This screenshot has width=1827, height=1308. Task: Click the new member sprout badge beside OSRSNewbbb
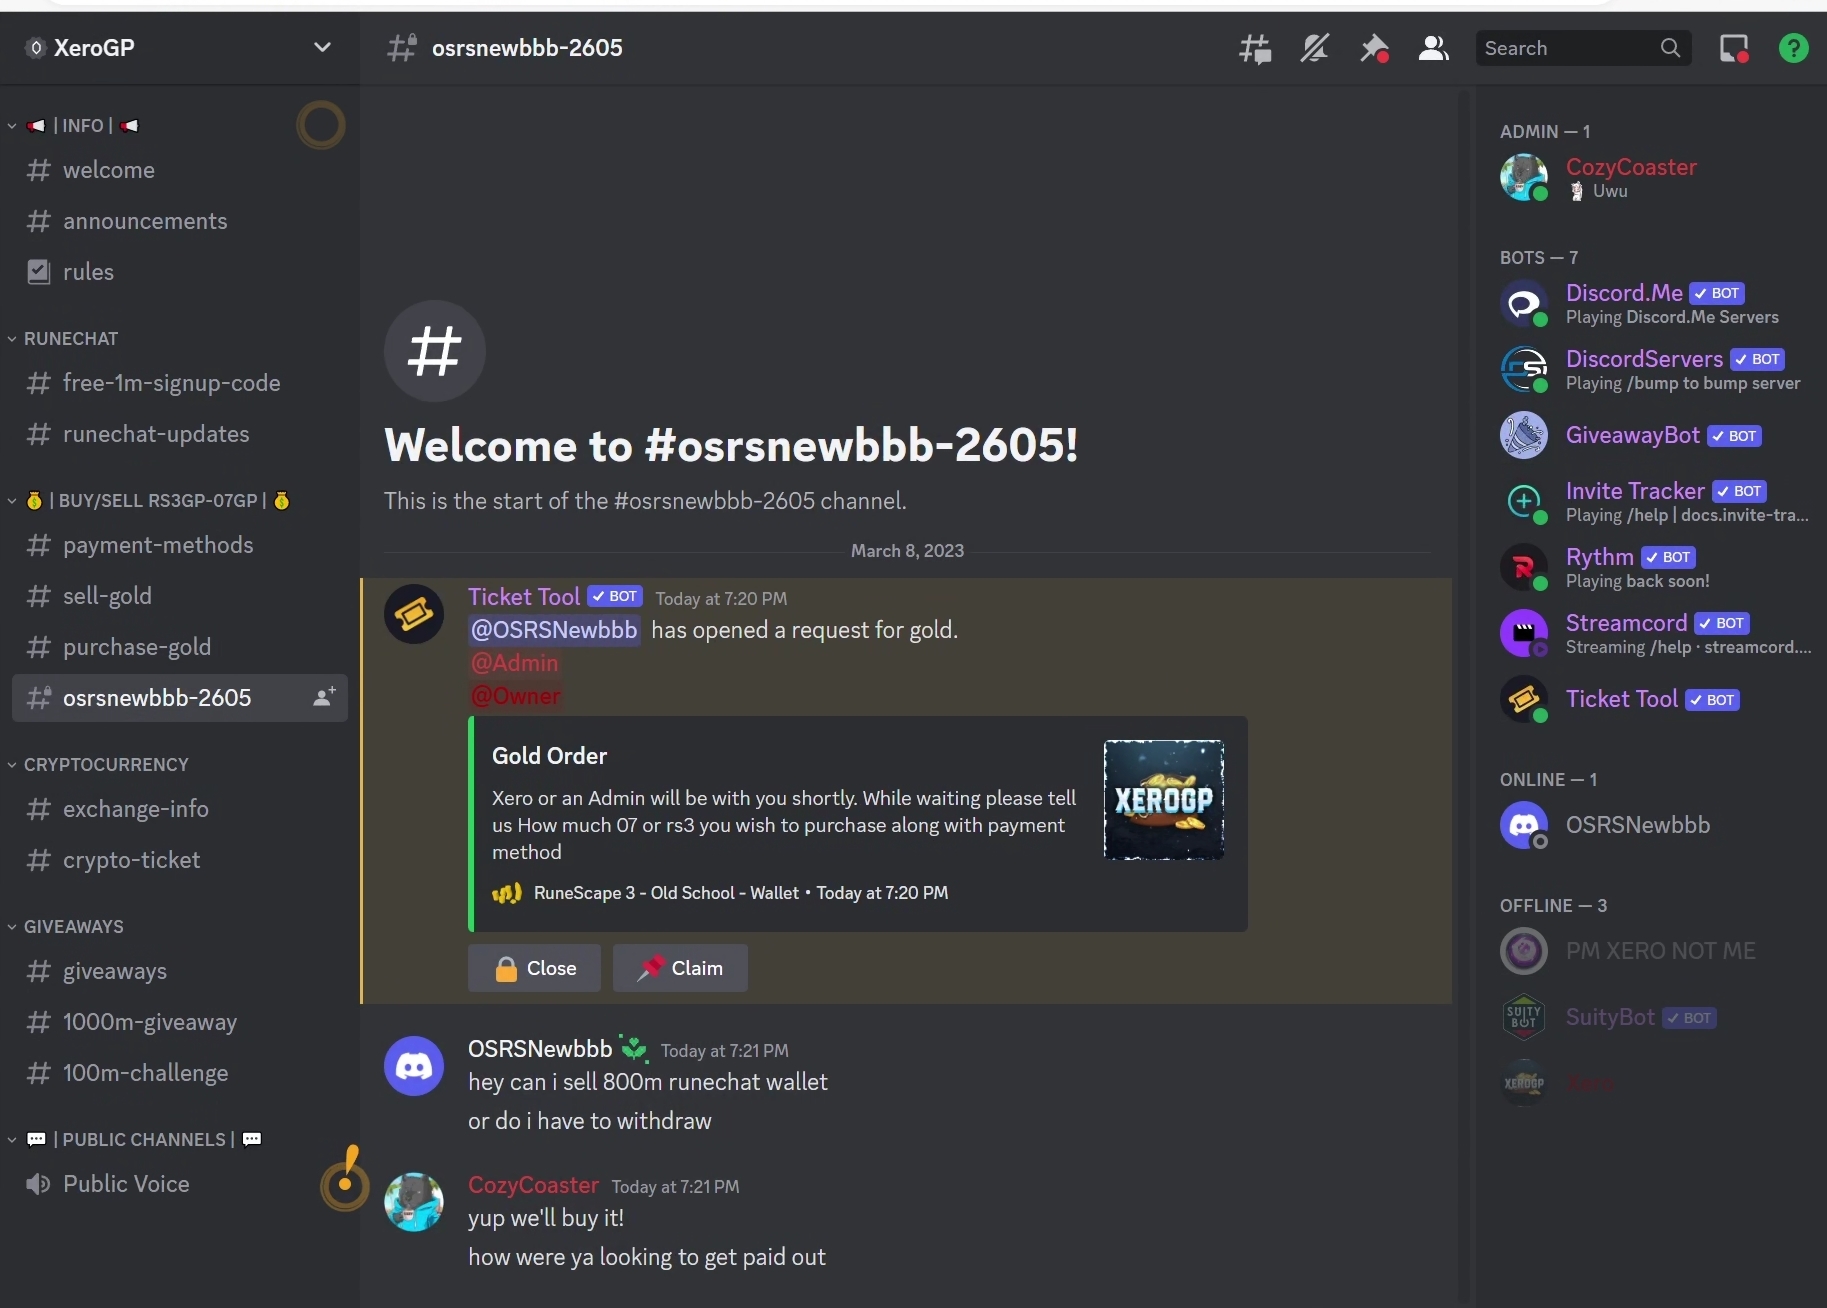click(x=633, y=1048)
